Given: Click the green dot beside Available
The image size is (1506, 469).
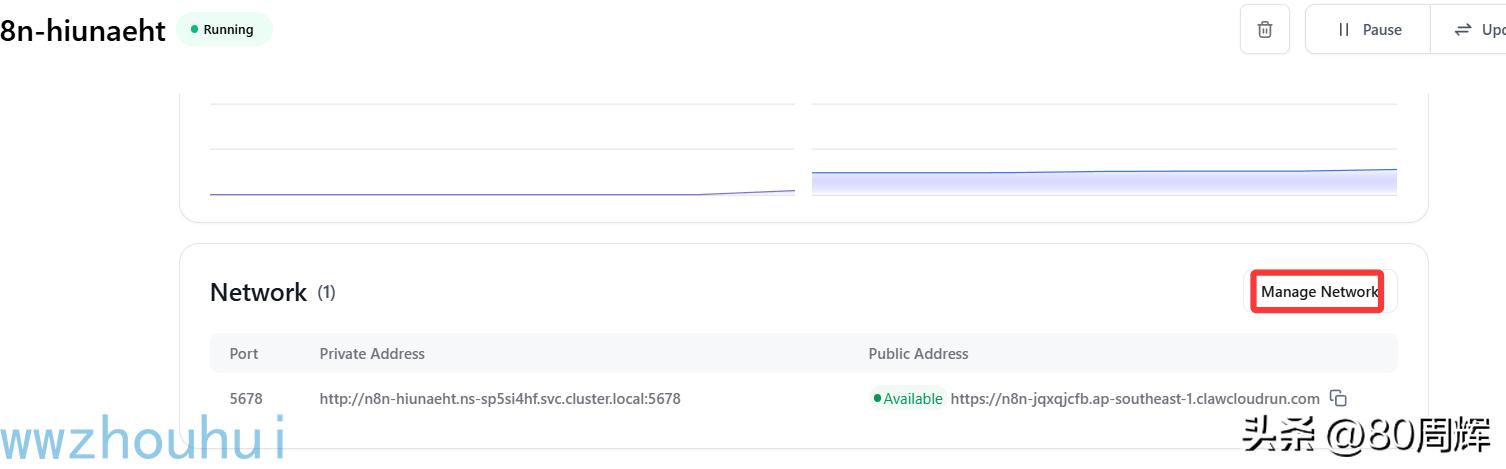Looking at the screenshot, I should (877, 398).
